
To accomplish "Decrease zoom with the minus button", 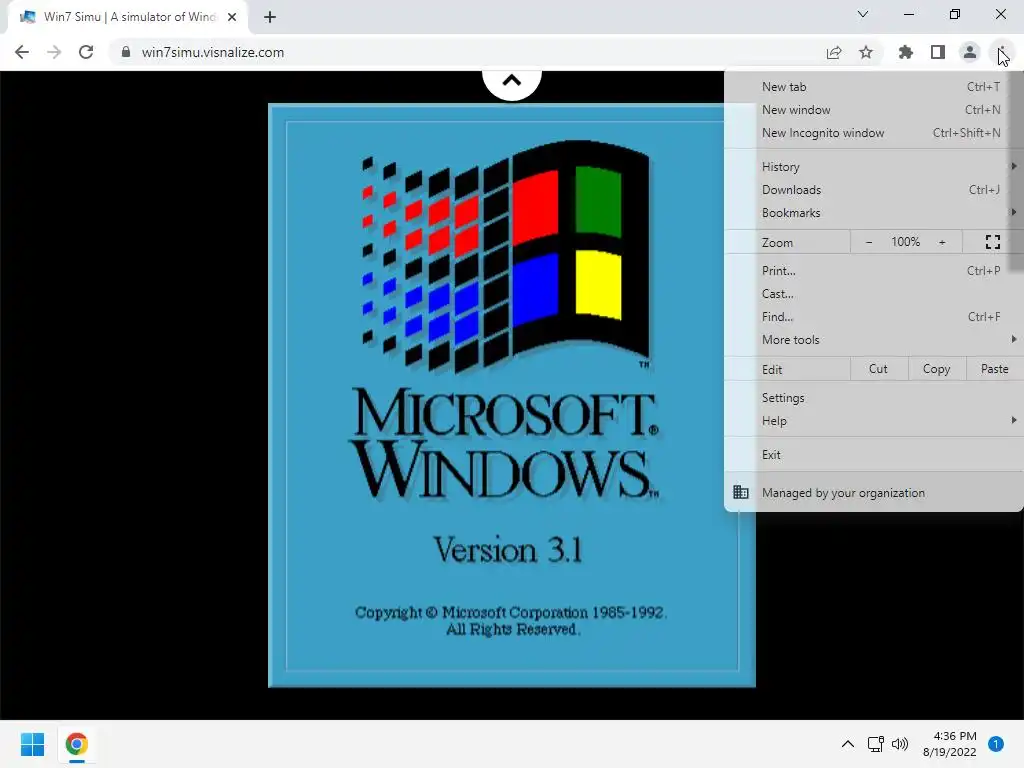I will (869, 242).
